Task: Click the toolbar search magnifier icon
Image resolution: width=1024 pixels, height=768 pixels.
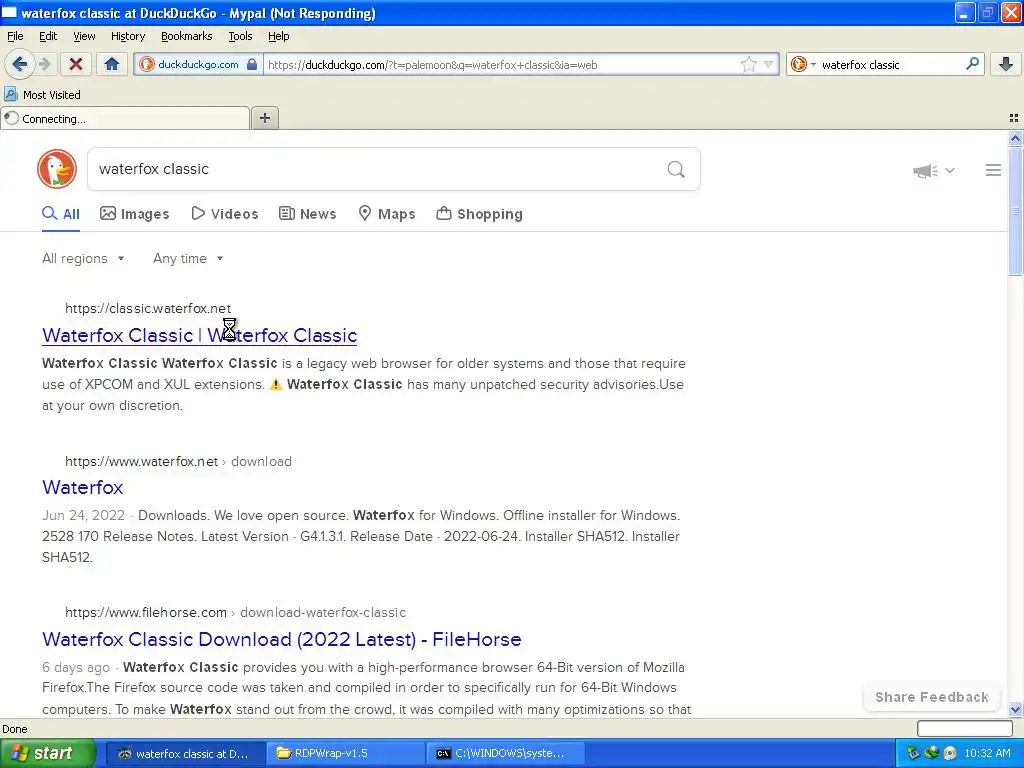Action: (x=972, y=64)
